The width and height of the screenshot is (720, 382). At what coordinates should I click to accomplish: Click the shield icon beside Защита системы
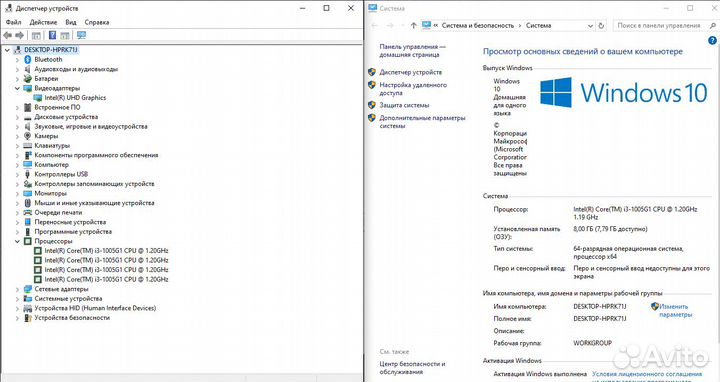(x=372, y=105)
